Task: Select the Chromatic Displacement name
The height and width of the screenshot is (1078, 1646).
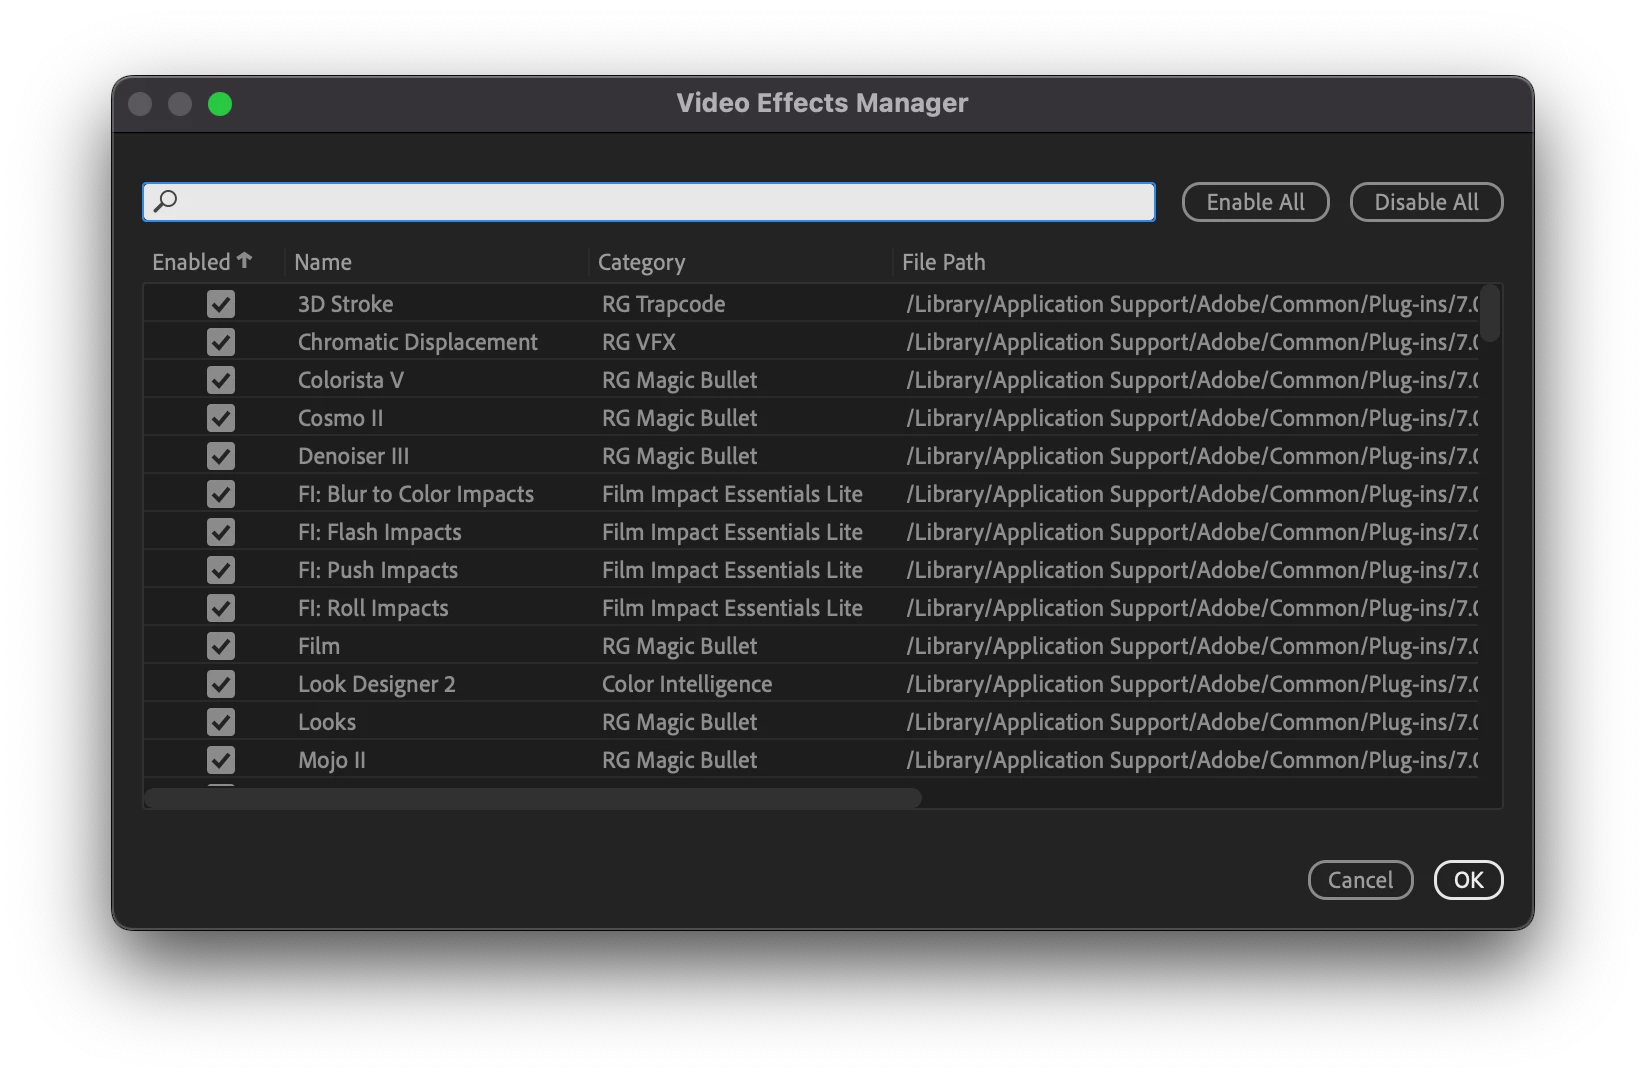Action: coord(417,342)
